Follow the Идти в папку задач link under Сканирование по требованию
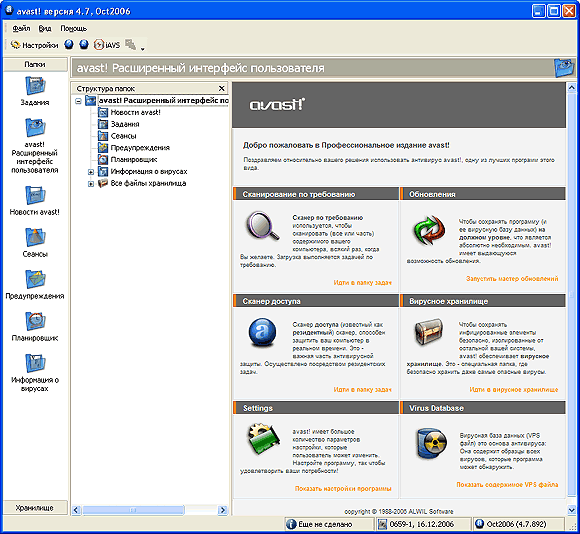580x534 pixels. (x=362, y=283)
